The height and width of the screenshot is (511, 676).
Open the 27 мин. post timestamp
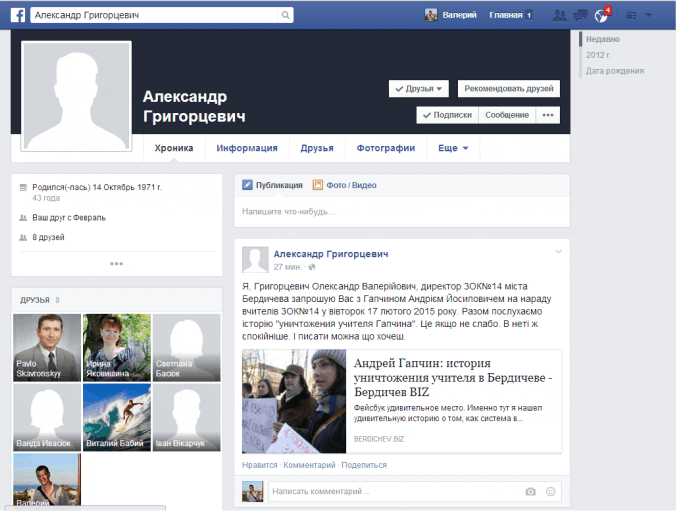point(287,267)
